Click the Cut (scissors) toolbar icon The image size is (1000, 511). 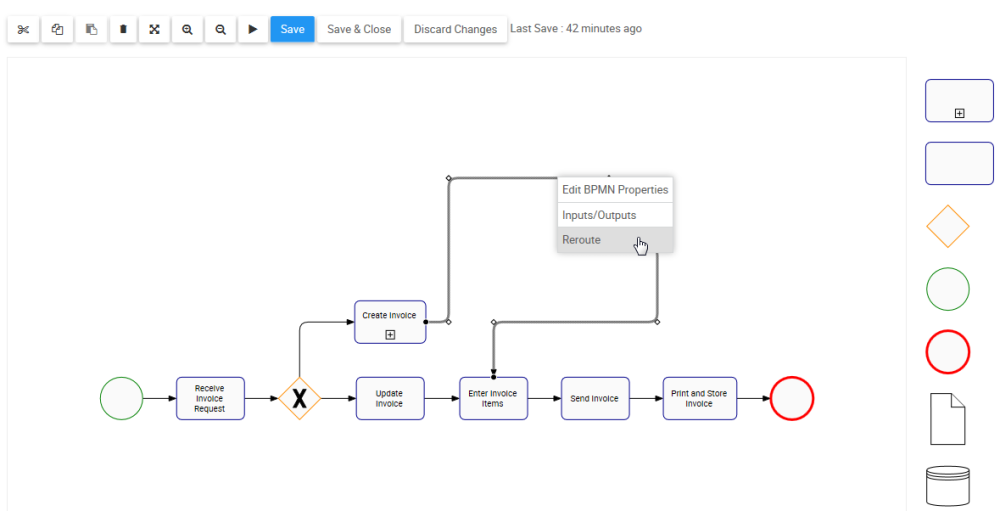point(23,29)
